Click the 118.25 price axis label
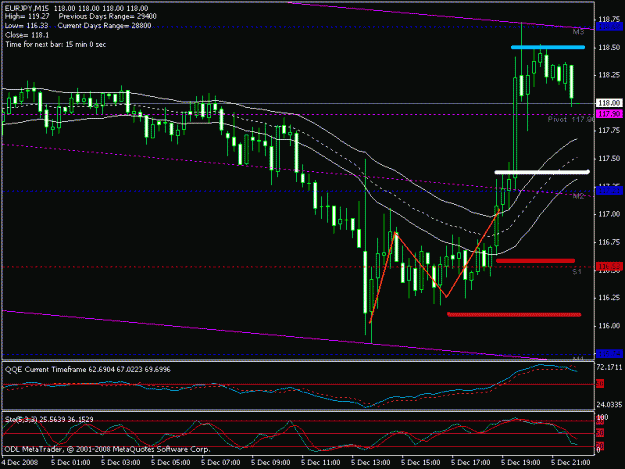The width and height of the screenshot is (625, 469). [609, 75]
